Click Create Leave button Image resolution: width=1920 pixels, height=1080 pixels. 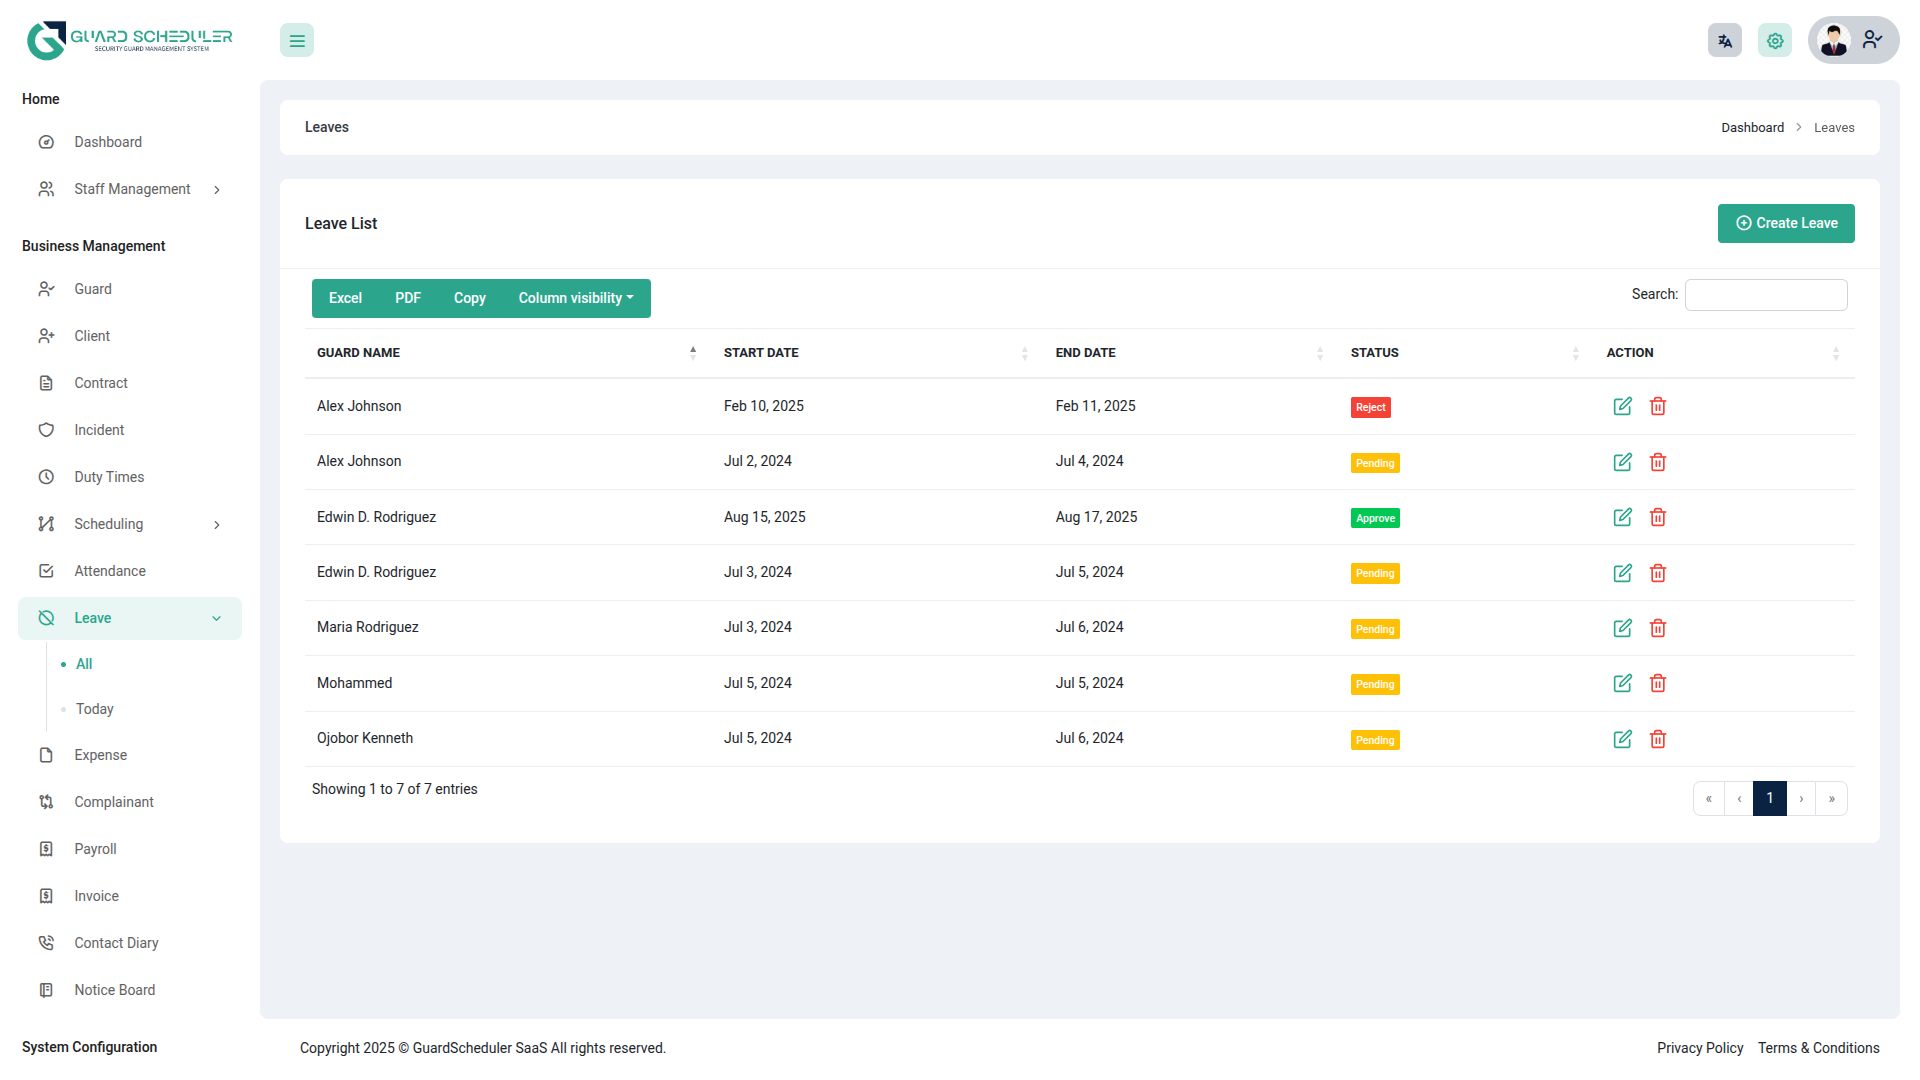(1786, 223)
